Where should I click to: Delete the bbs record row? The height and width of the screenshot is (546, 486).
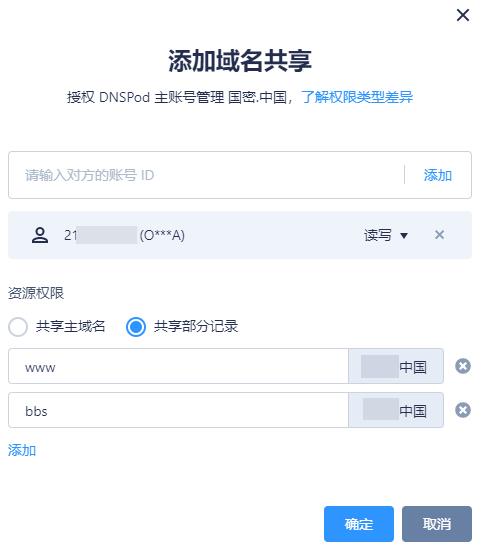tap(463, 410)
